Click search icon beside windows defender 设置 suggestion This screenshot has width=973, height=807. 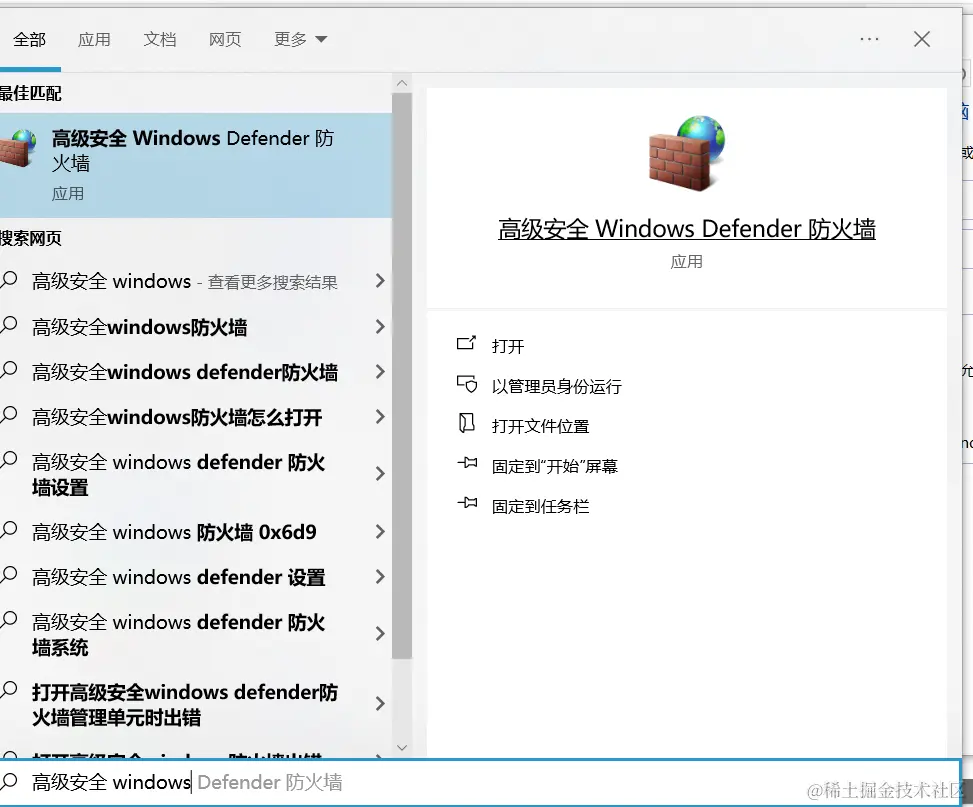pos(9,575)
